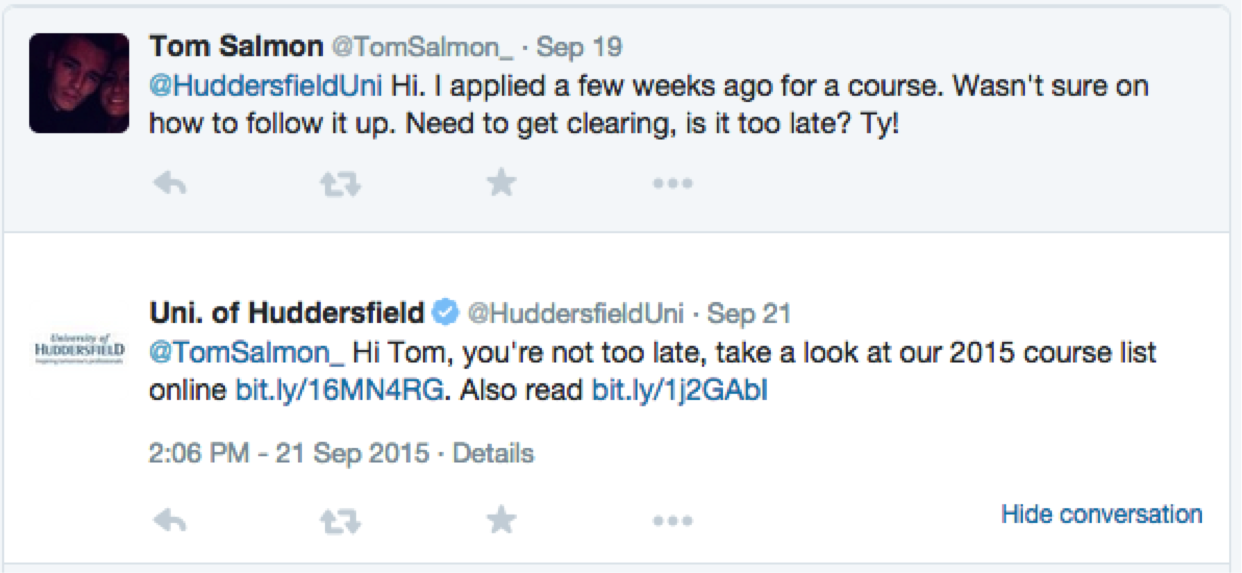
Task: Click the @TomSalmon_ mention in the reply
Action: (247, 352)
